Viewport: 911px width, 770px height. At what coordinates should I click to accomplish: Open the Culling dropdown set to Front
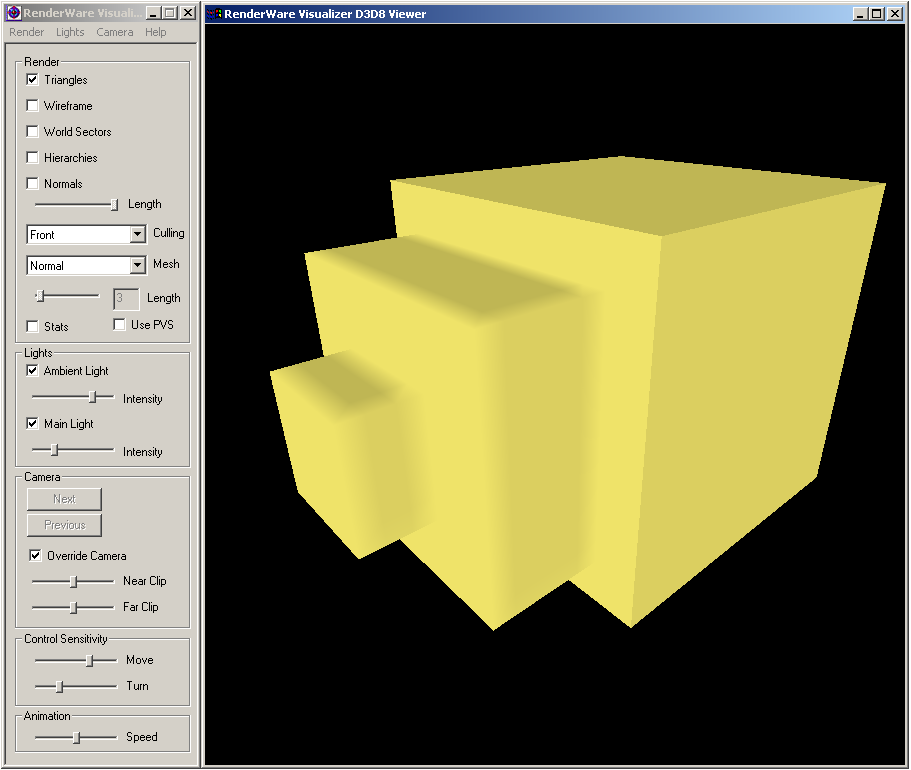138,234
